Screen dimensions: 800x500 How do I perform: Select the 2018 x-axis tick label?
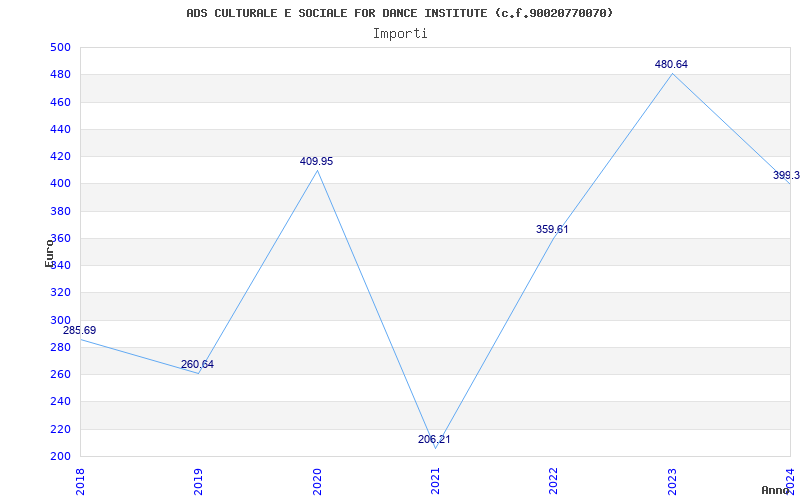(80, 481)
